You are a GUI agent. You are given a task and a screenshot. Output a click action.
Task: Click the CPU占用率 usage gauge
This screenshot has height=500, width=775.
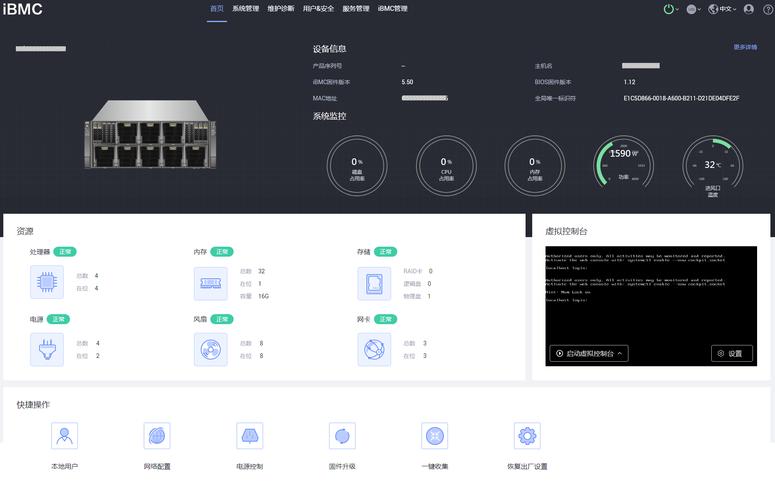pyautogui.click(x=446, y=166)
